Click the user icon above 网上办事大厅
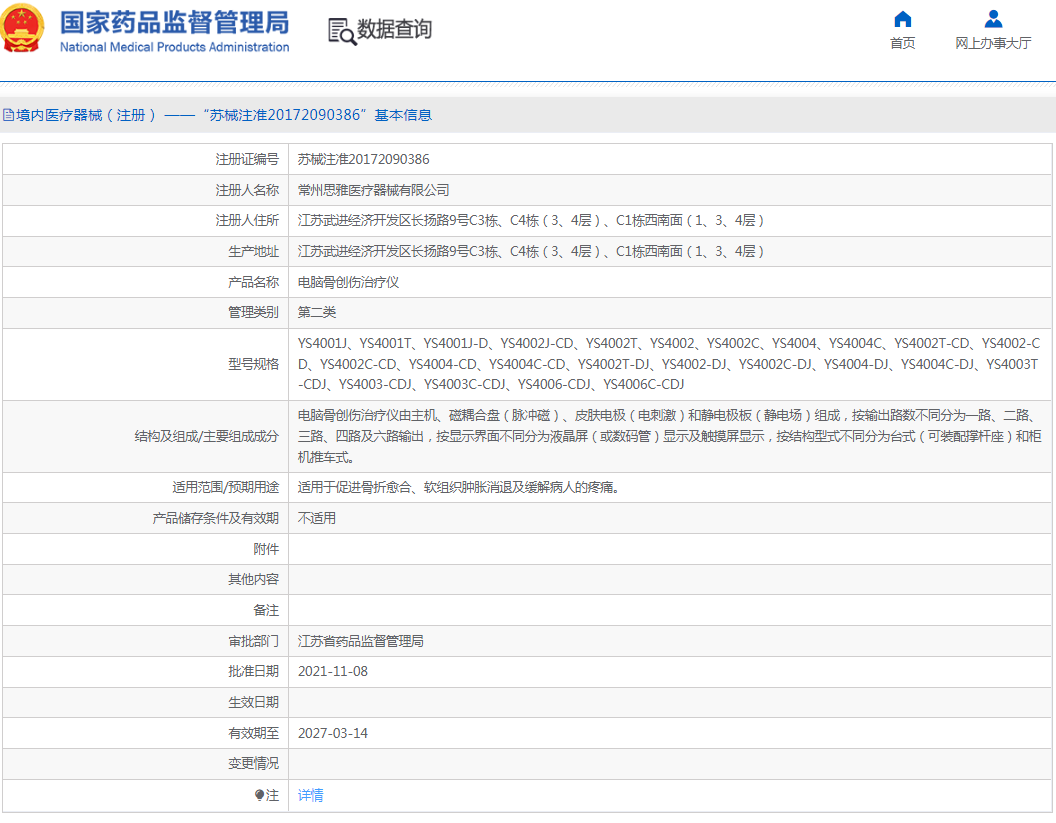The width and height of the screenshot is (1056, 823). tap(993, 19)
